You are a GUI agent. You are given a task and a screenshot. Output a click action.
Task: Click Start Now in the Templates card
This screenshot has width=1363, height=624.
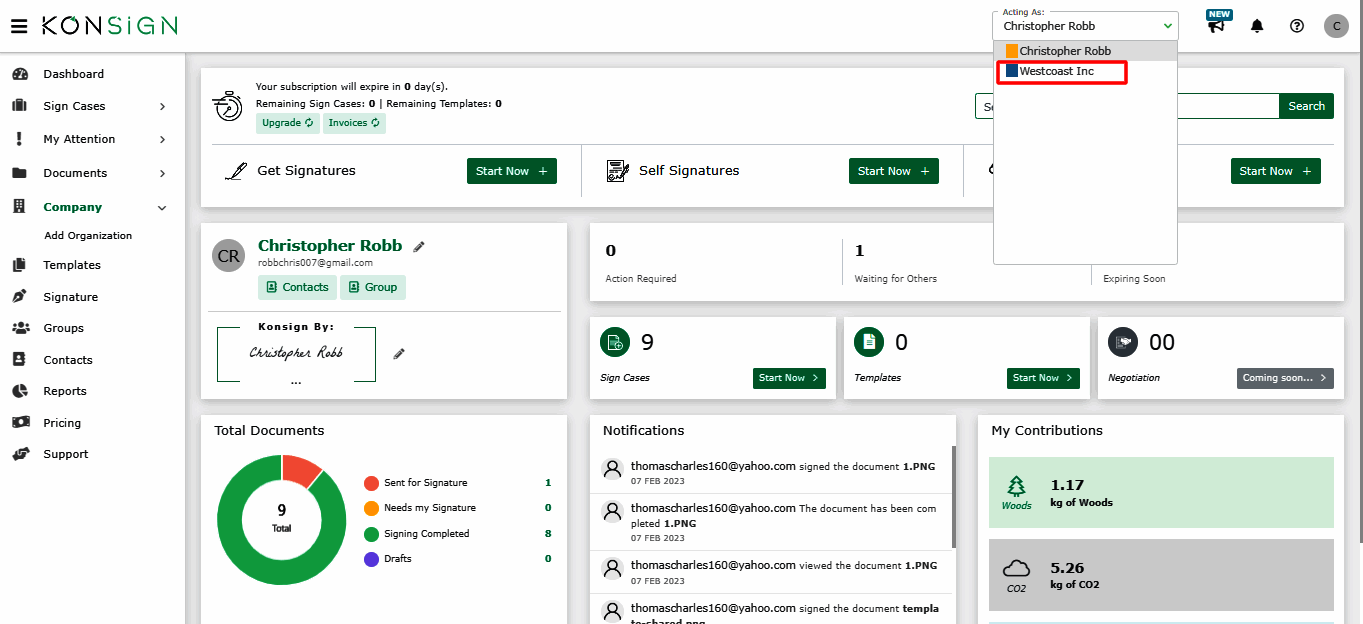tap(1043, 378)
